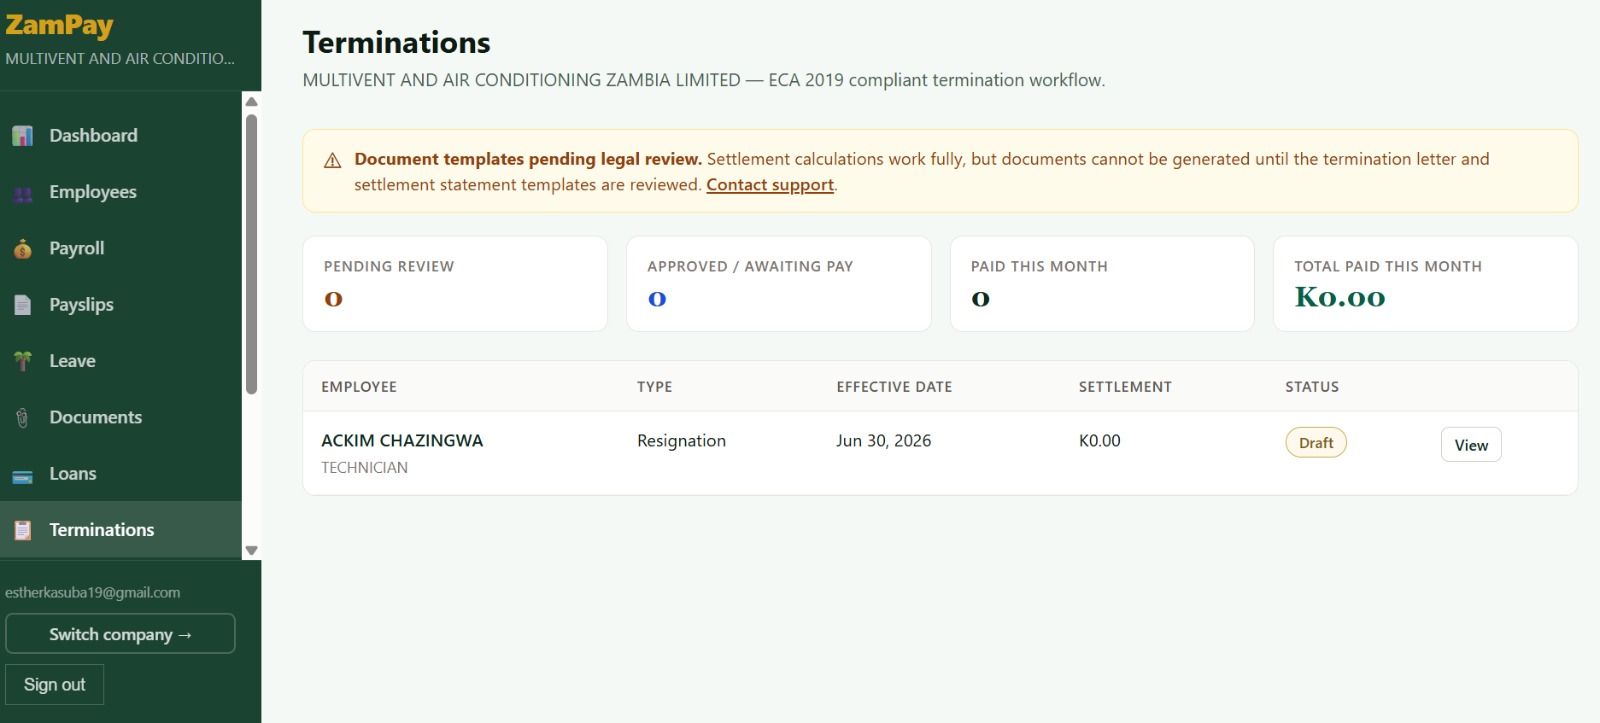Go to Employees section
This screenshot has width=1600, height=723.
pyautogui.click(x=121, y=192)
